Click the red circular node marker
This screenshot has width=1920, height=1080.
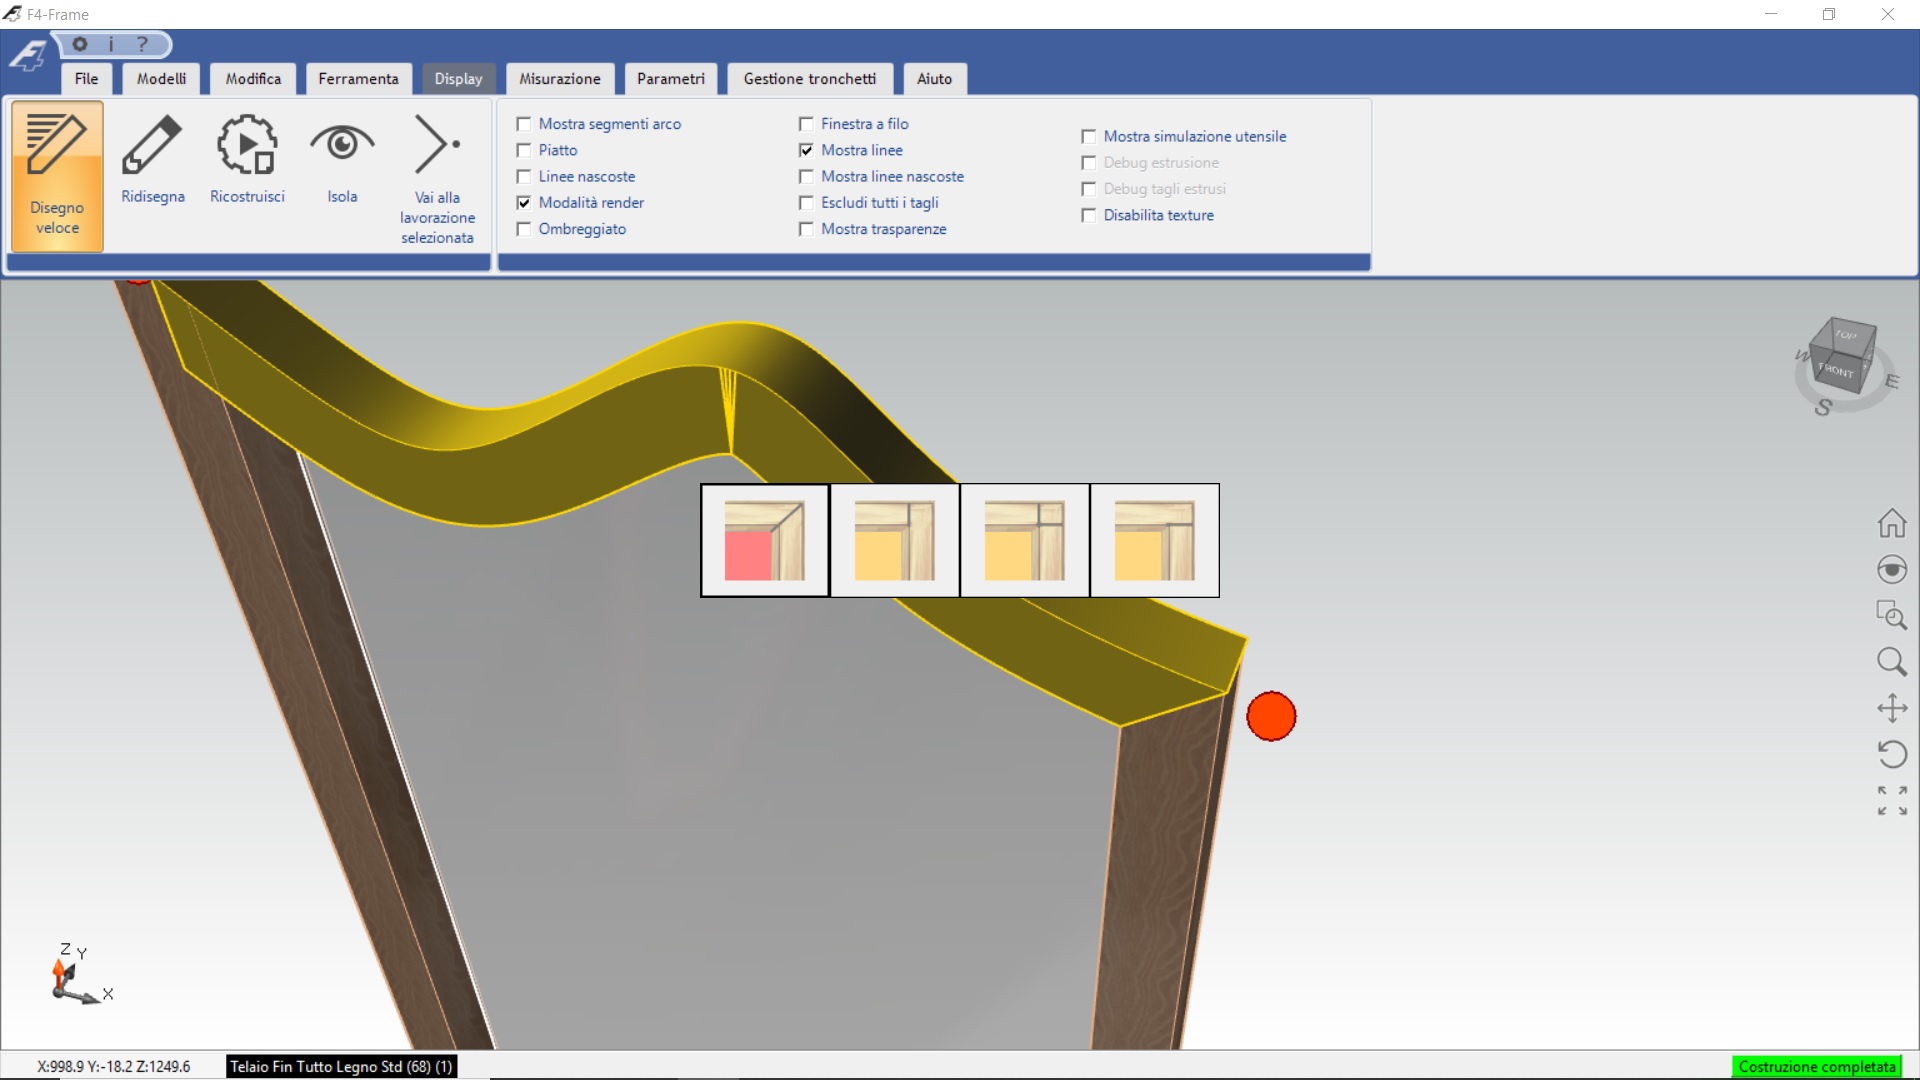click(x=1271, y=716)
